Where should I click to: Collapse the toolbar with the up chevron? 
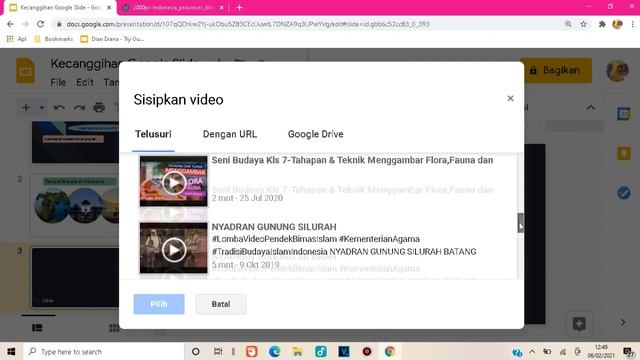click(x=591, y=108)
